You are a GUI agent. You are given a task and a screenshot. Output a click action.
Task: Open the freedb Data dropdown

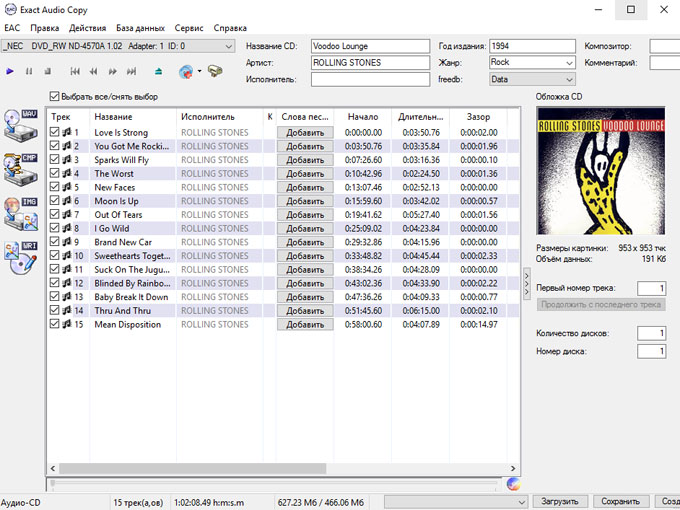coord(569,79)
